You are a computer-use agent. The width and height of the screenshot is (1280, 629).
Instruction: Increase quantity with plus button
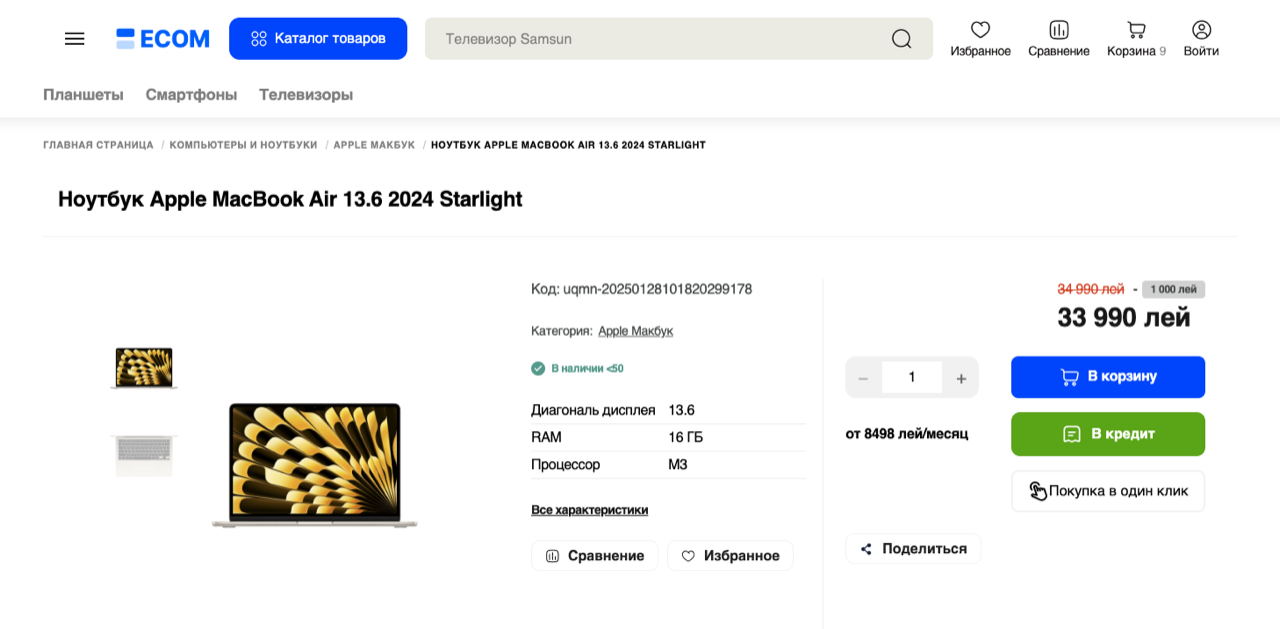click(x=961, y=378)
